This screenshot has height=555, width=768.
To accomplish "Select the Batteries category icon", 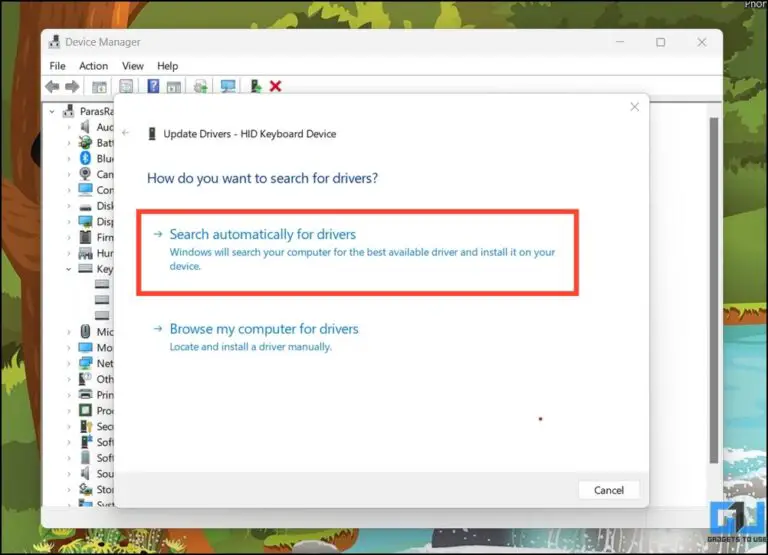I will tap(85, 143).
